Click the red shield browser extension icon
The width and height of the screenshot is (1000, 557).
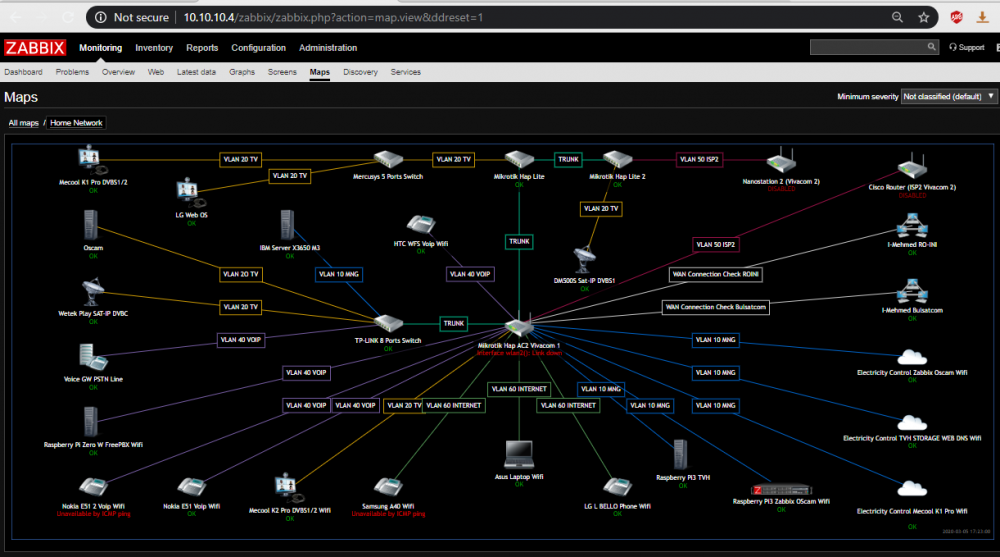coord(956,17)
